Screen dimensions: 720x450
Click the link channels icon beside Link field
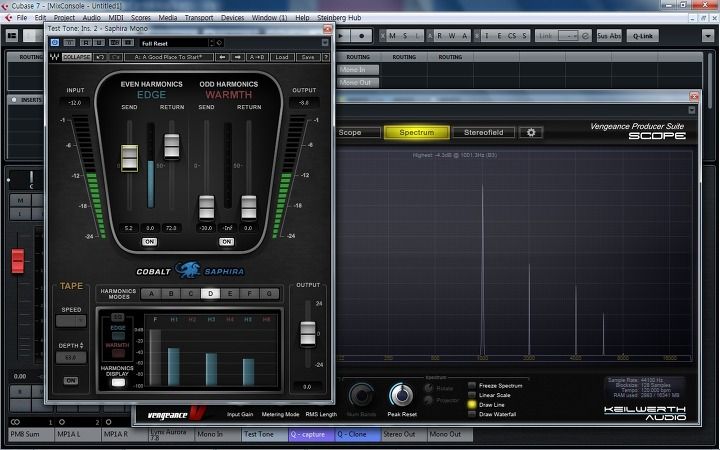click(x=585, y=35)
